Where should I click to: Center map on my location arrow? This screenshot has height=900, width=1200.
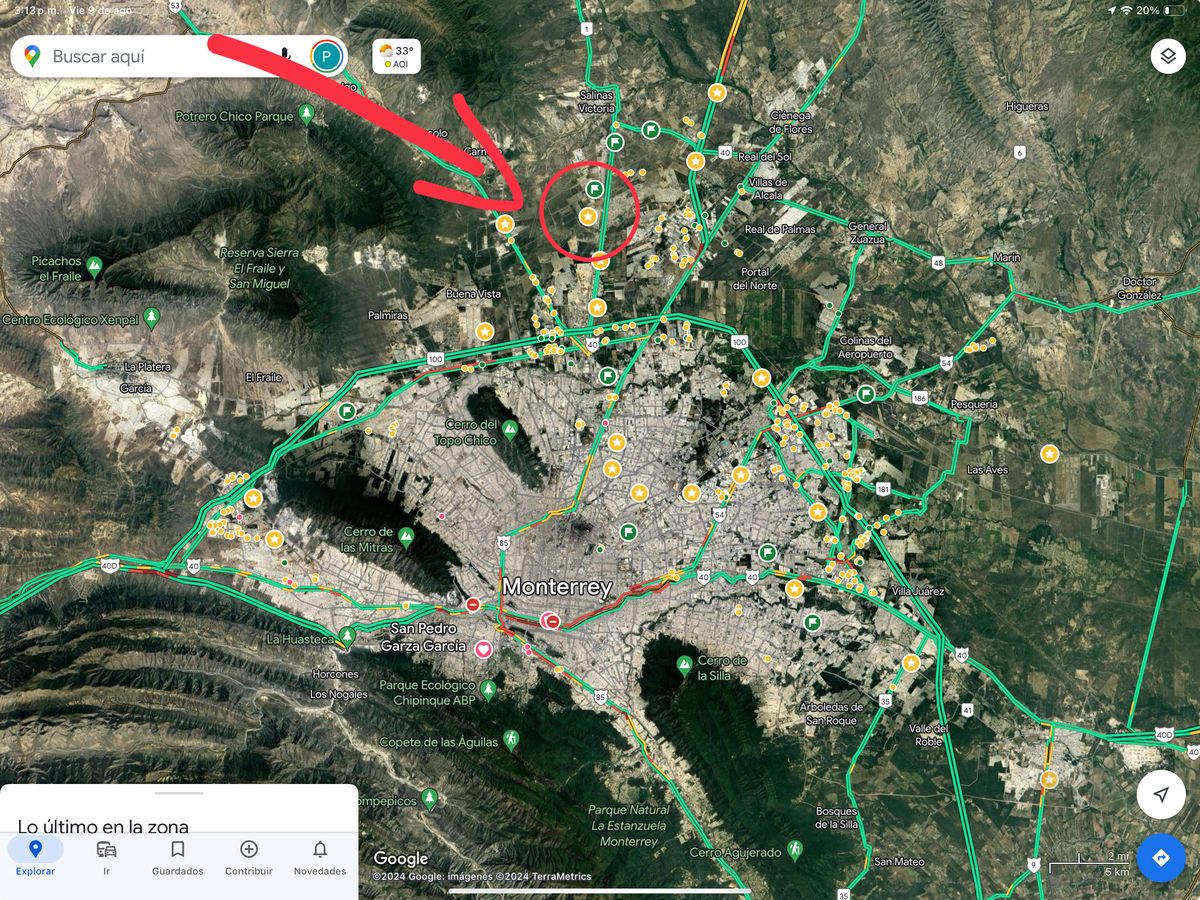[x=1161, y=795]
